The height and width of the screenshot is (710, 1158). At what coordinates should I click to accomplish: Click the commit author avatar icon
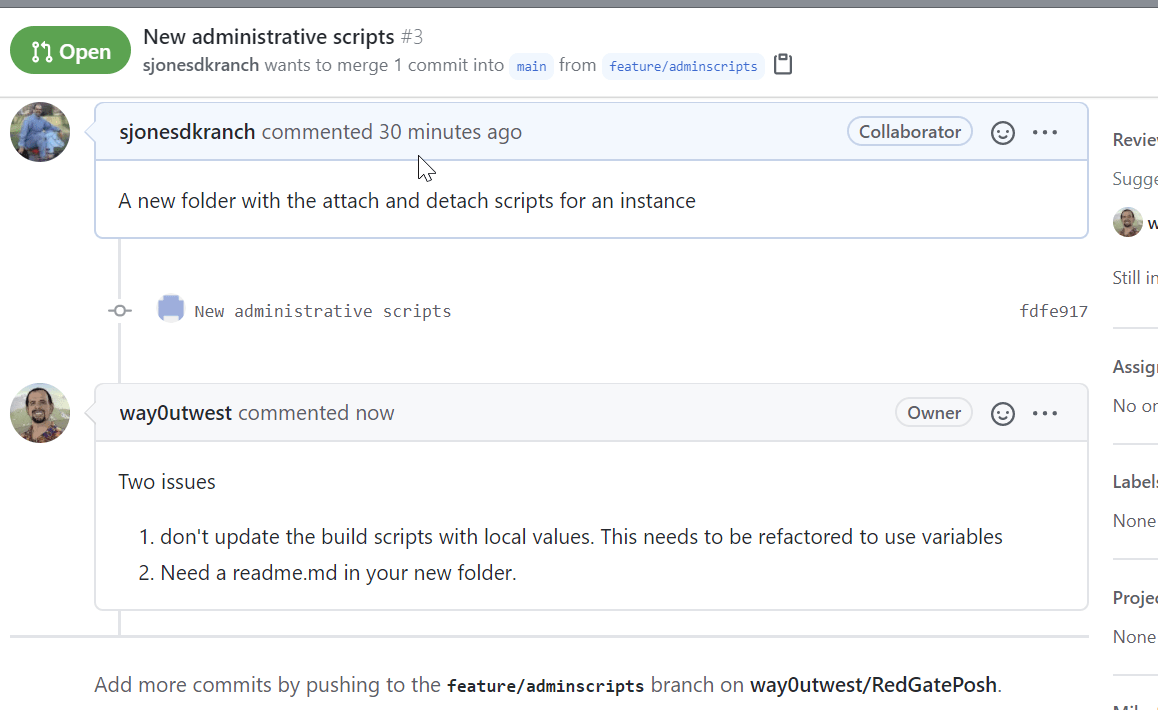pos(171,309)
